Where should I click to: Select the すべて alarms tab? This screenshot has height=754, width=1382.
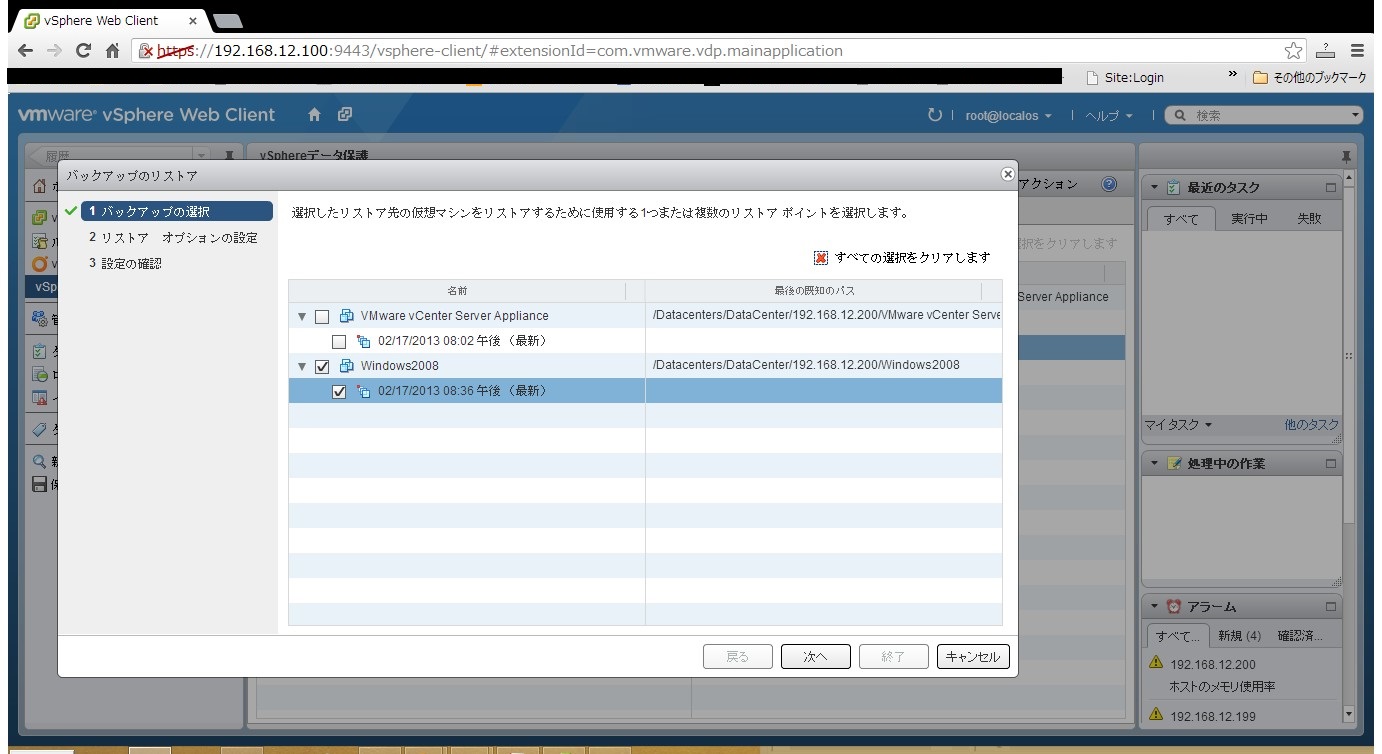[x=1179, y=635]
